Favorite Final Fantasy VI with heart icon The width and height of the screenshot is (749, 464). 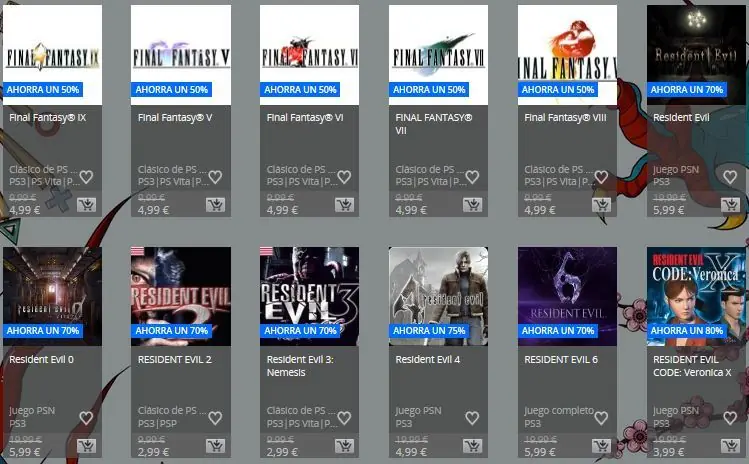click(344, 177)
